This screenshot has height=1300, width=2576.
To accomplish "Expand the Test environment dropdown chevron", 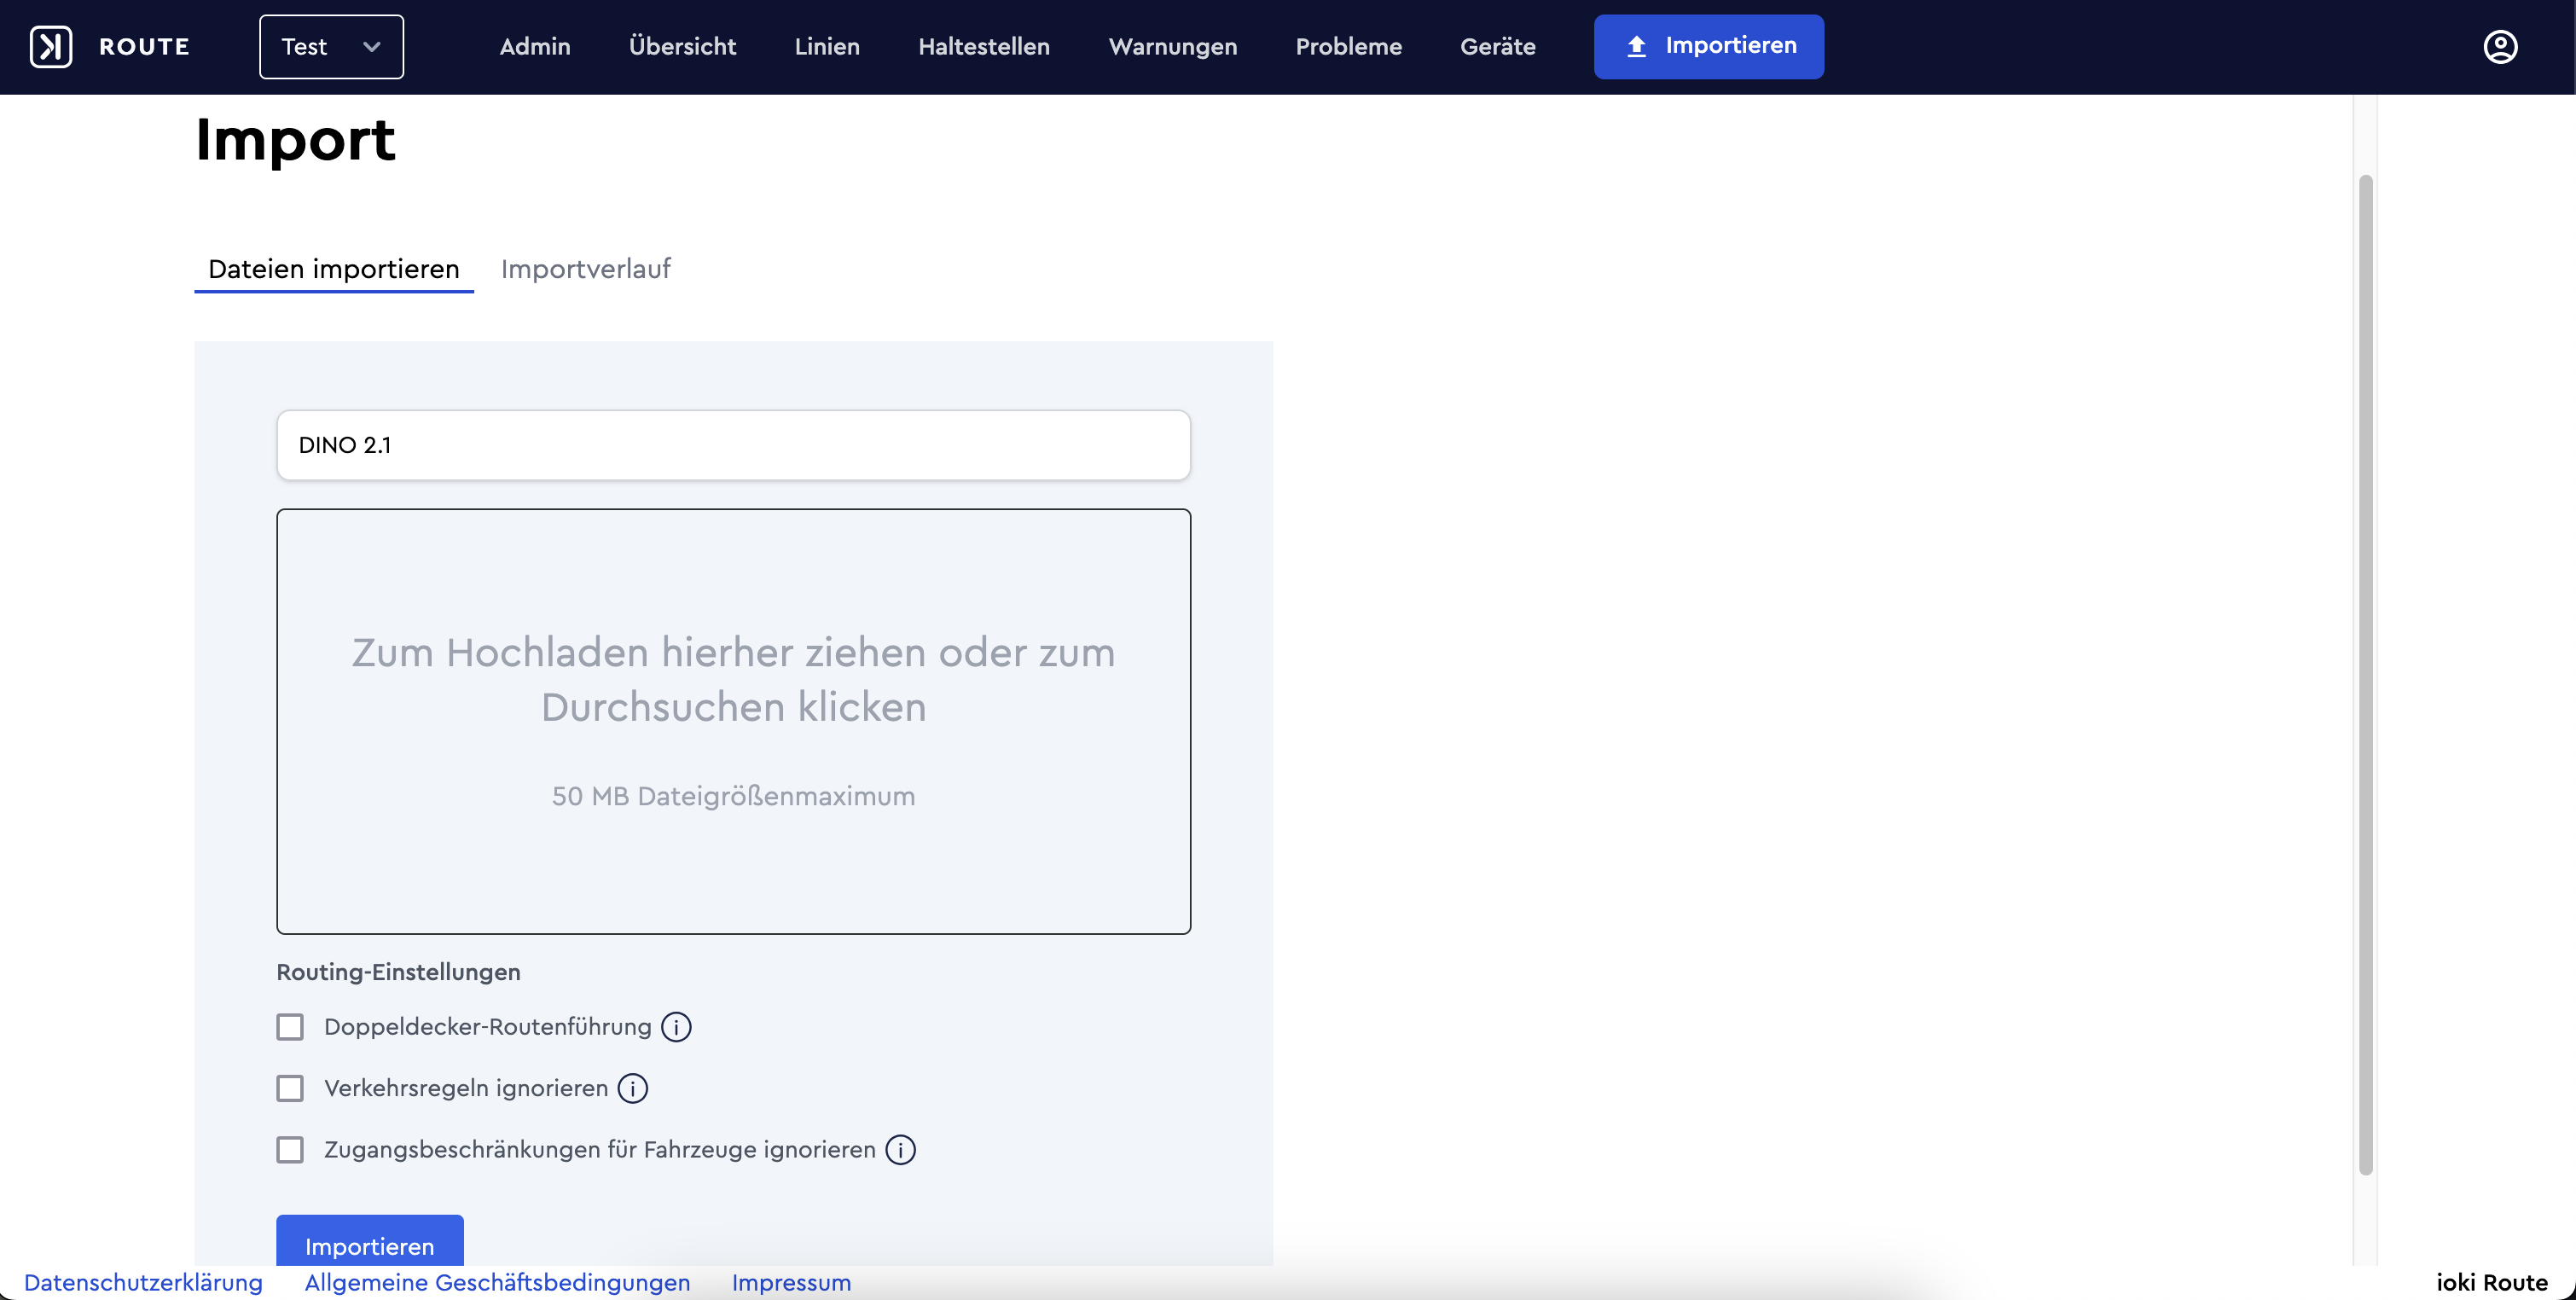I will click(372, 47).
